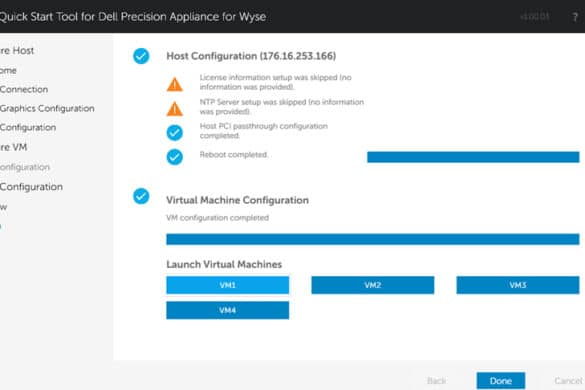Click the Back button

437,381
